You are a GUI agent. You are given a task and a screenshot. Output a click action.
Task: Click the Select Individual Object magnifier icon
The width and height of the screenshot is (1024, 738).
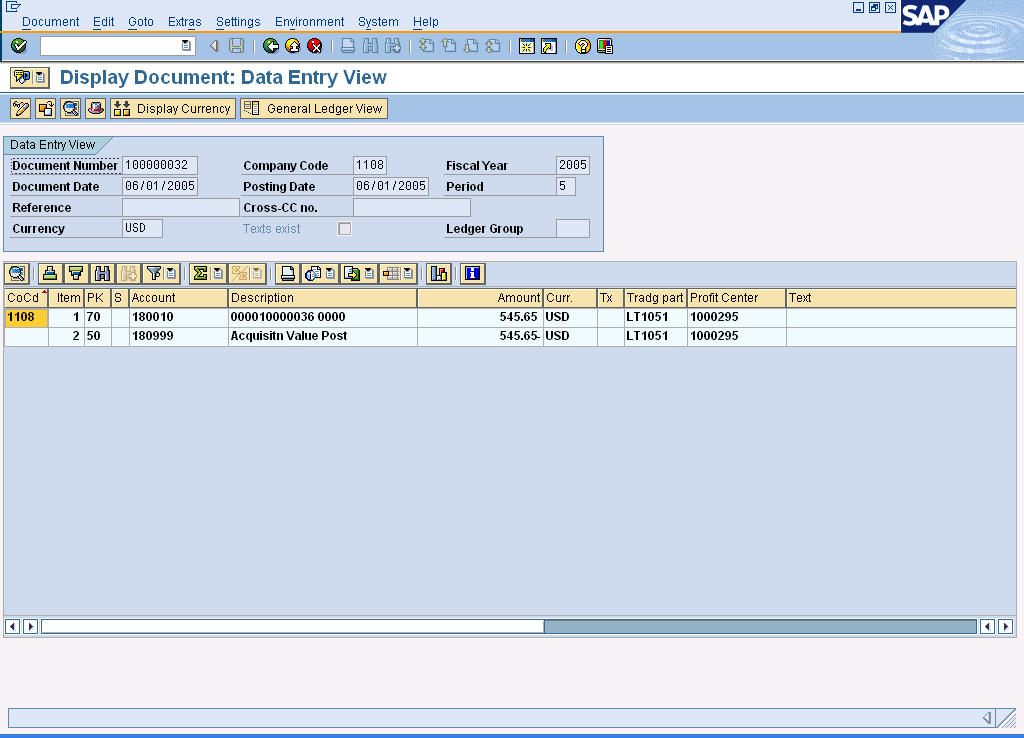pyautogui.click(x=71, y=108)
